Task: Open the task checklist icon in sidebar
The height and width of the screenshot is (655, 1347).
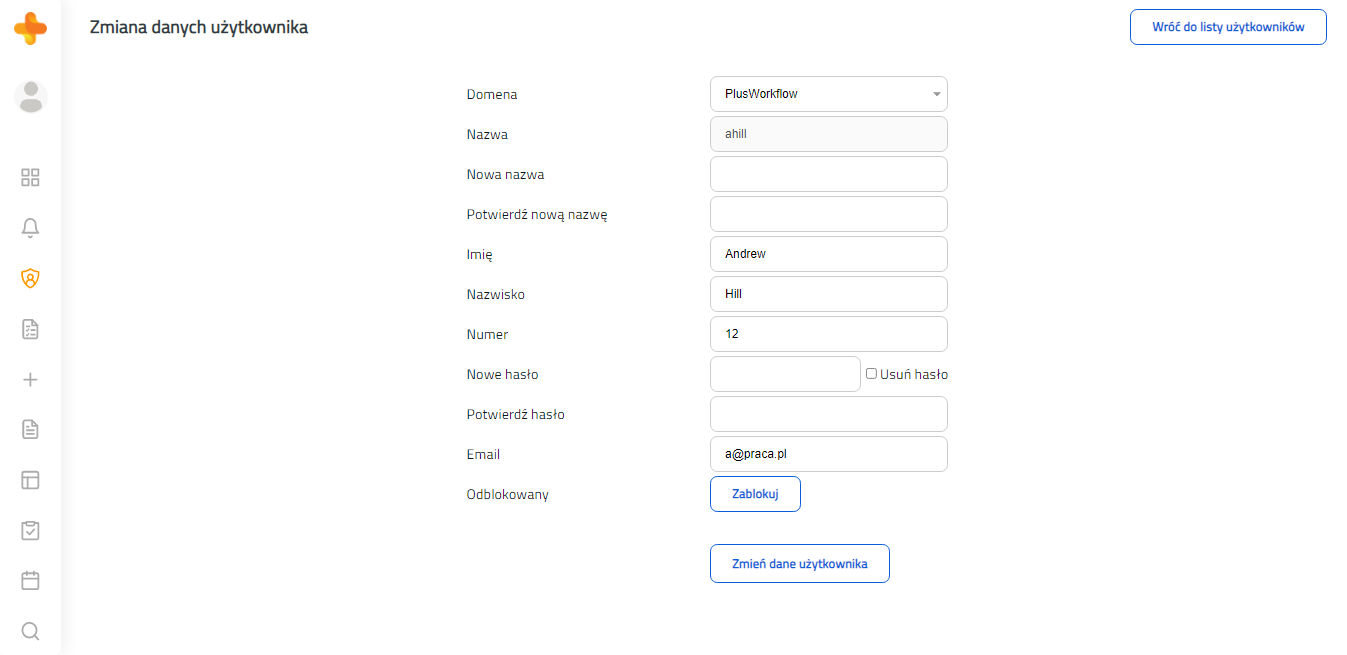Action: pyautogui.click(x=30, y=329)
